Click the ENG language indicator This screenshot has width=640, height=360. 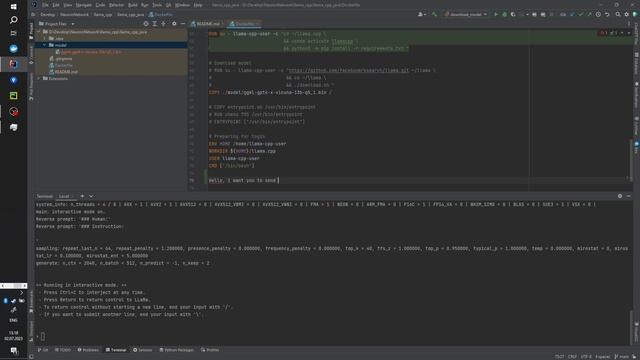[x=13, y=320]
